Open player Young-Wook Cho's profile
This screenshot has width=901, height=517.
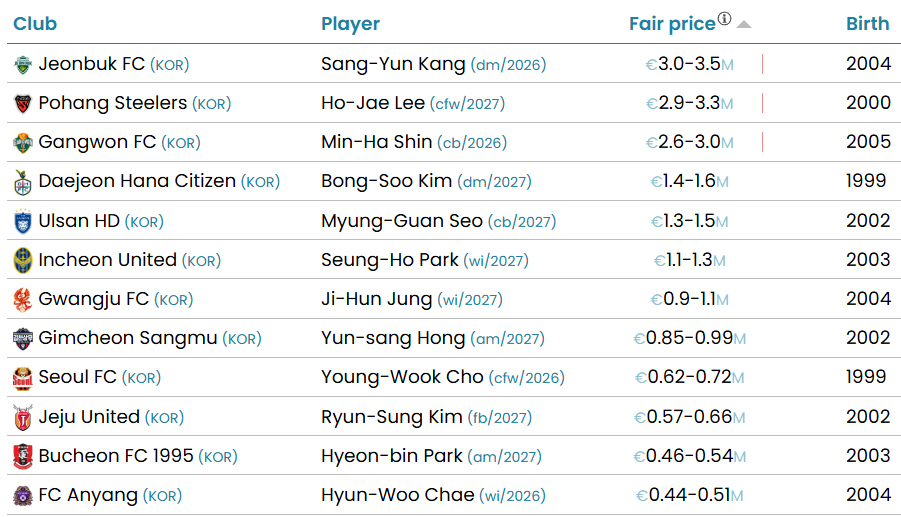(402, 377)
